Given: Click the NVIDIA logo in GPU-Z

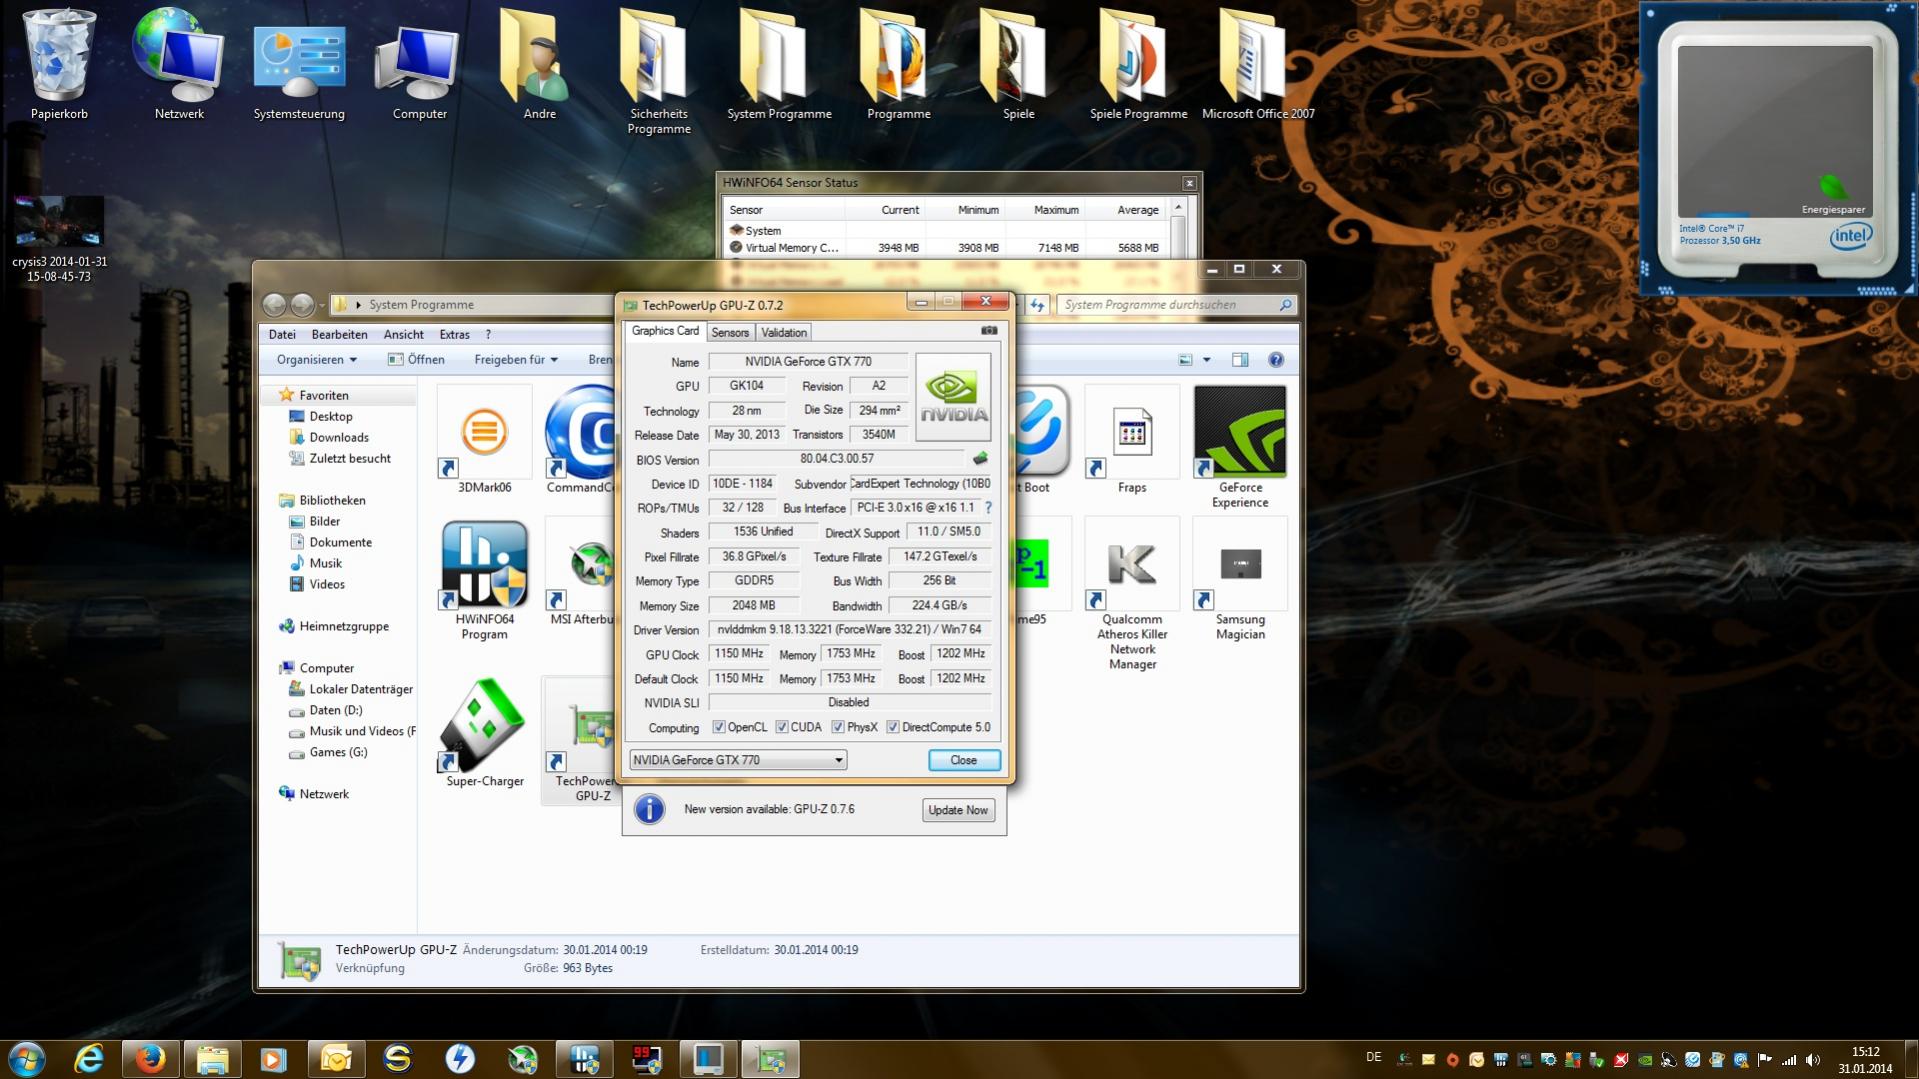Looking at the screenshot, I should 953,397.
